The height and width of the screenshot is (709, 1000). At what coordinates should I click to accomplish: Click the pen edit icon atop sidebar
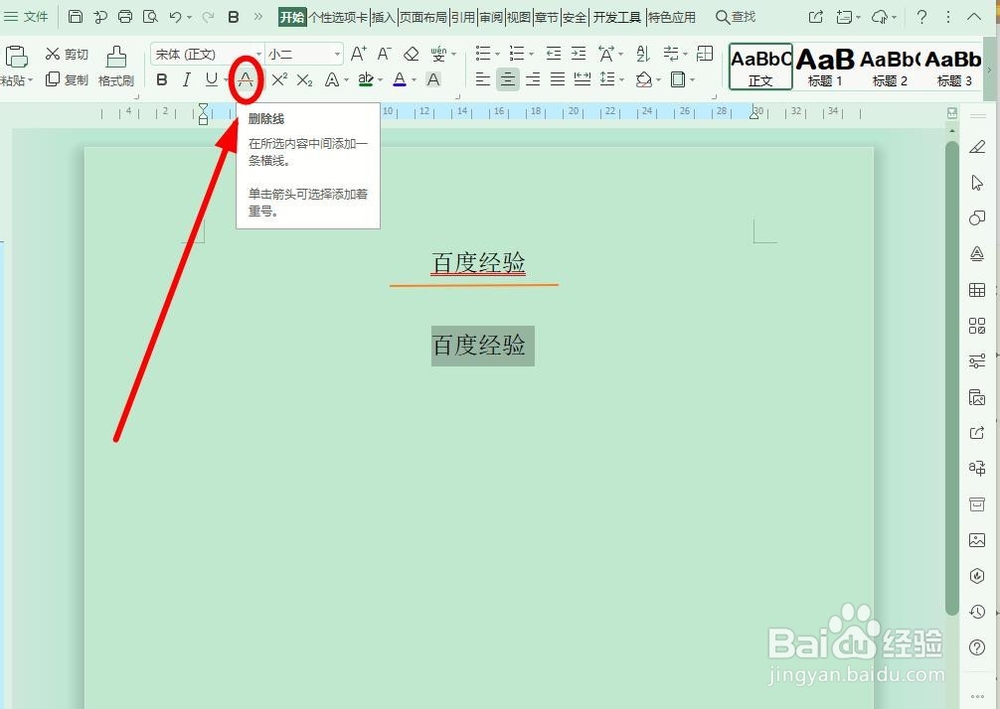pos(976,147)
